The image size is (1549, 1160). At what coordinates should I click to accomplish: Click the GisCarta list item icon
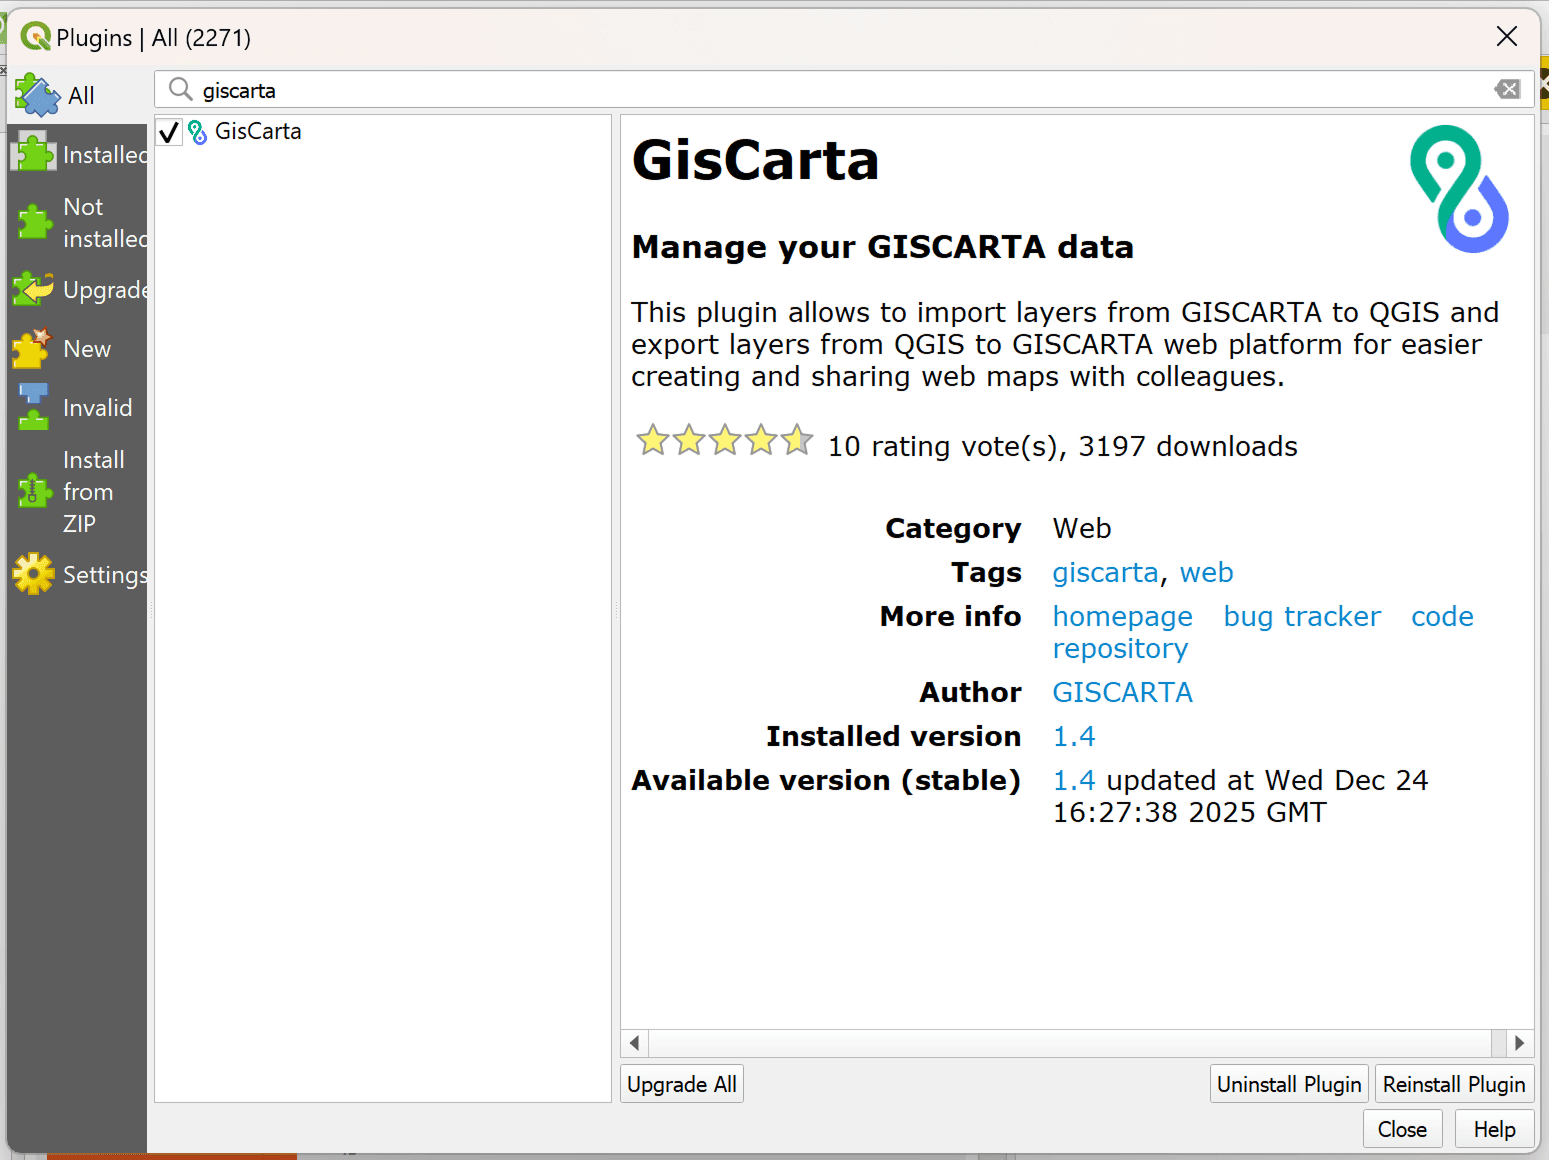198,132
